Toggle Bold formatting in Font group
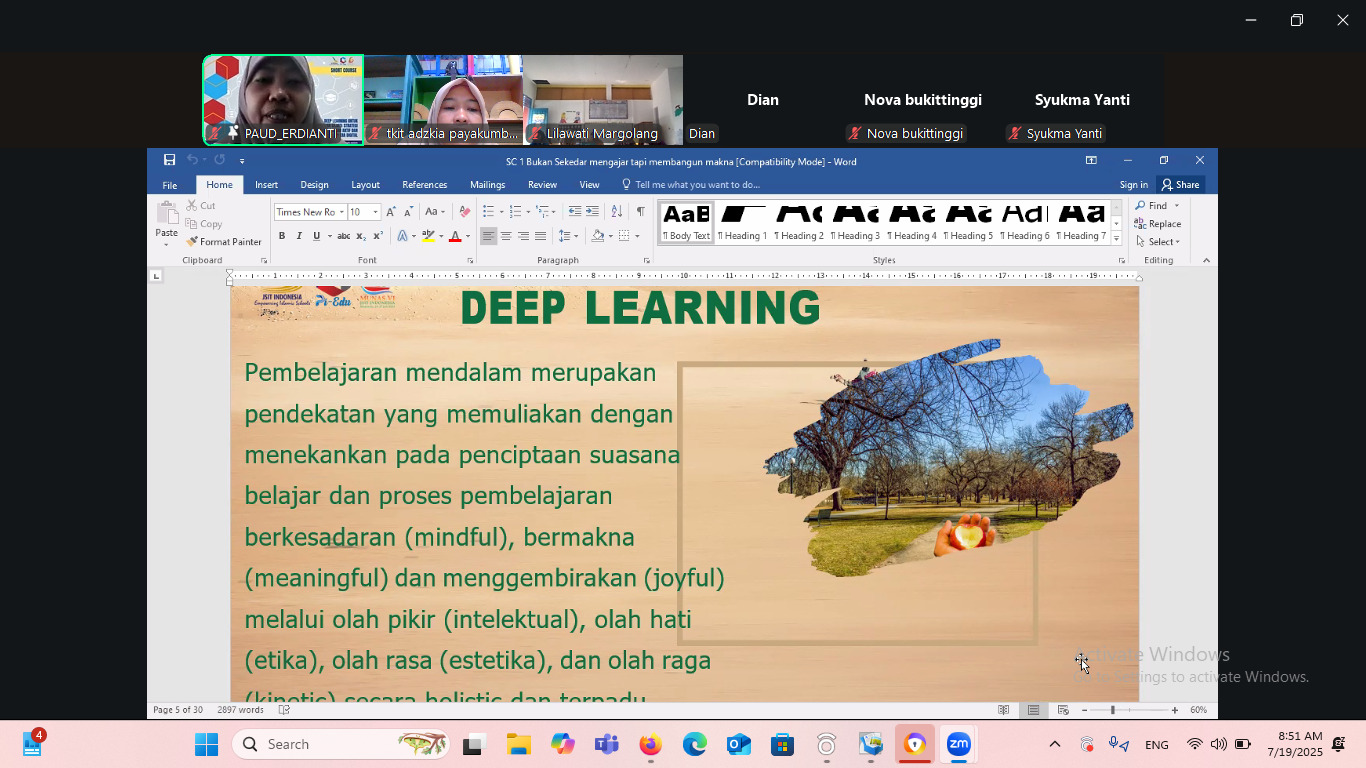 [282, 236]
